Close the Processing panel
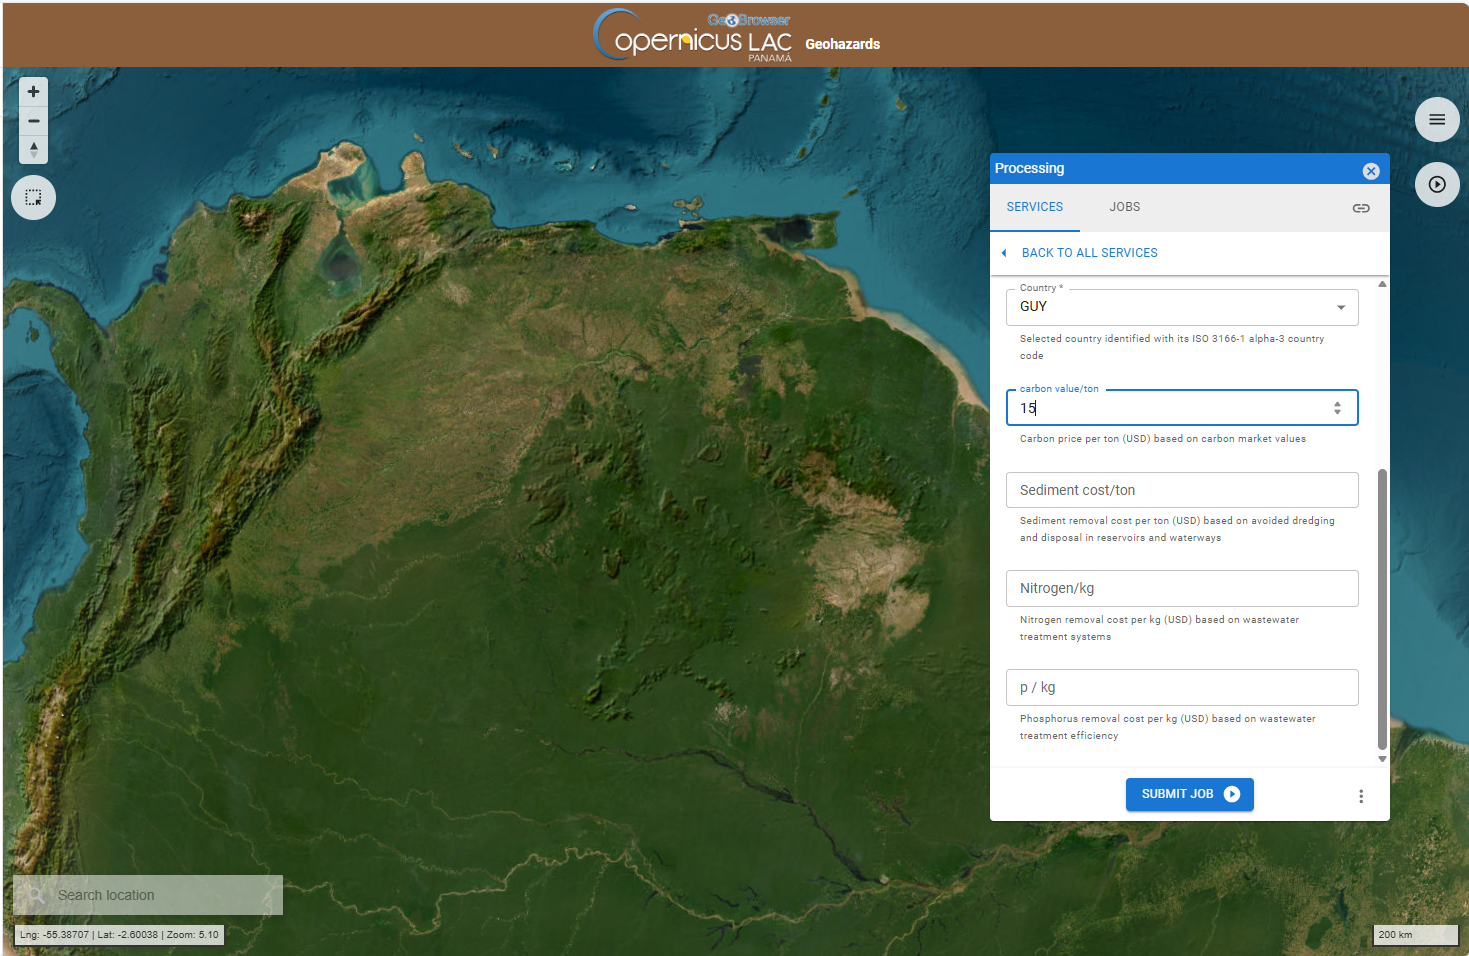This screenshot has width=1469, height=956. (x=1370, y=171)
